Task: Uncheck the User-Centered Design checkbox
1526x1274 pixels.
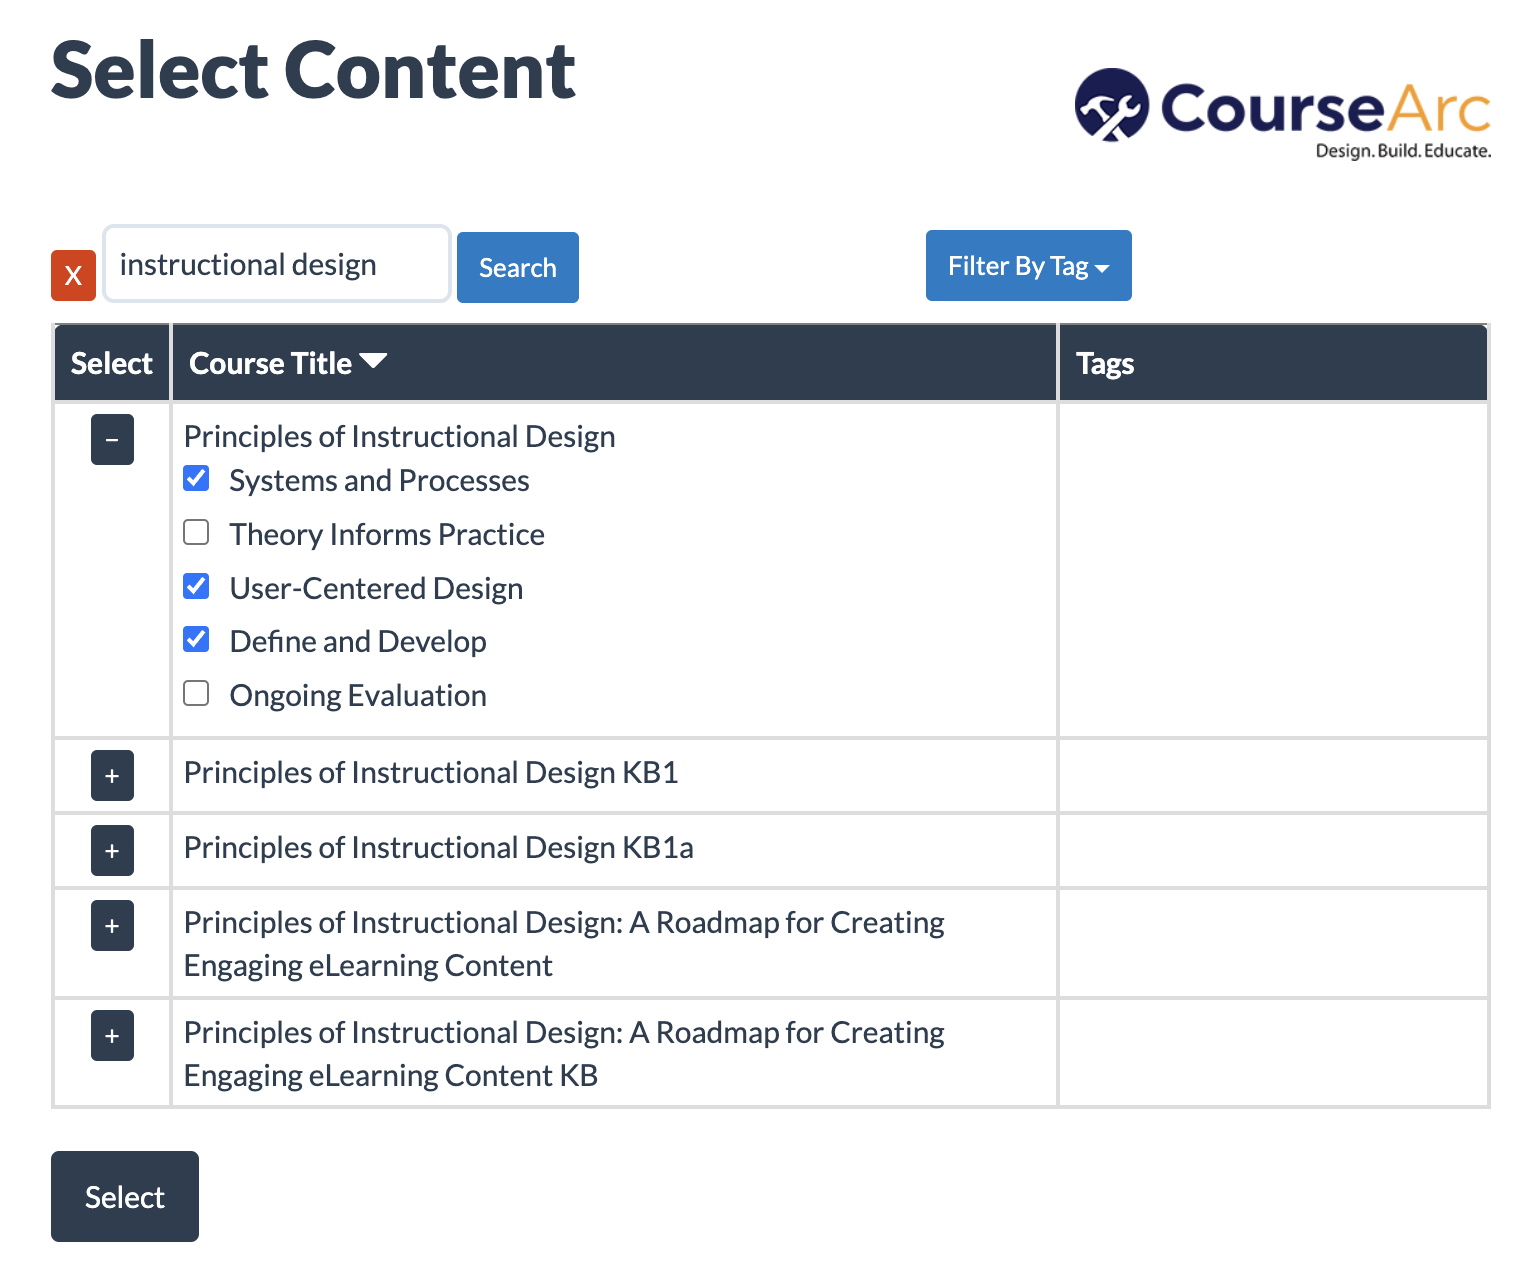Action: pos(197,586)
